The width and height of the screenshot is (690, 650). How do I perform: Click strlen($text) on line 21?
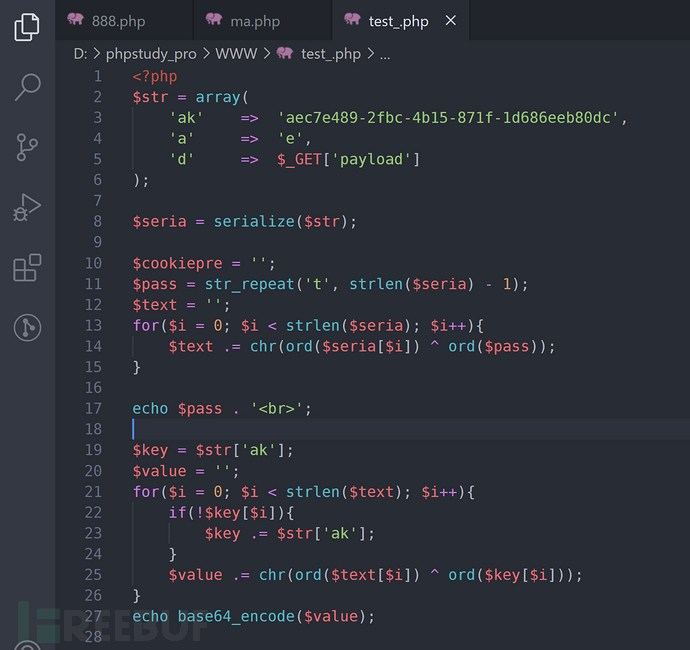(344, 492)
